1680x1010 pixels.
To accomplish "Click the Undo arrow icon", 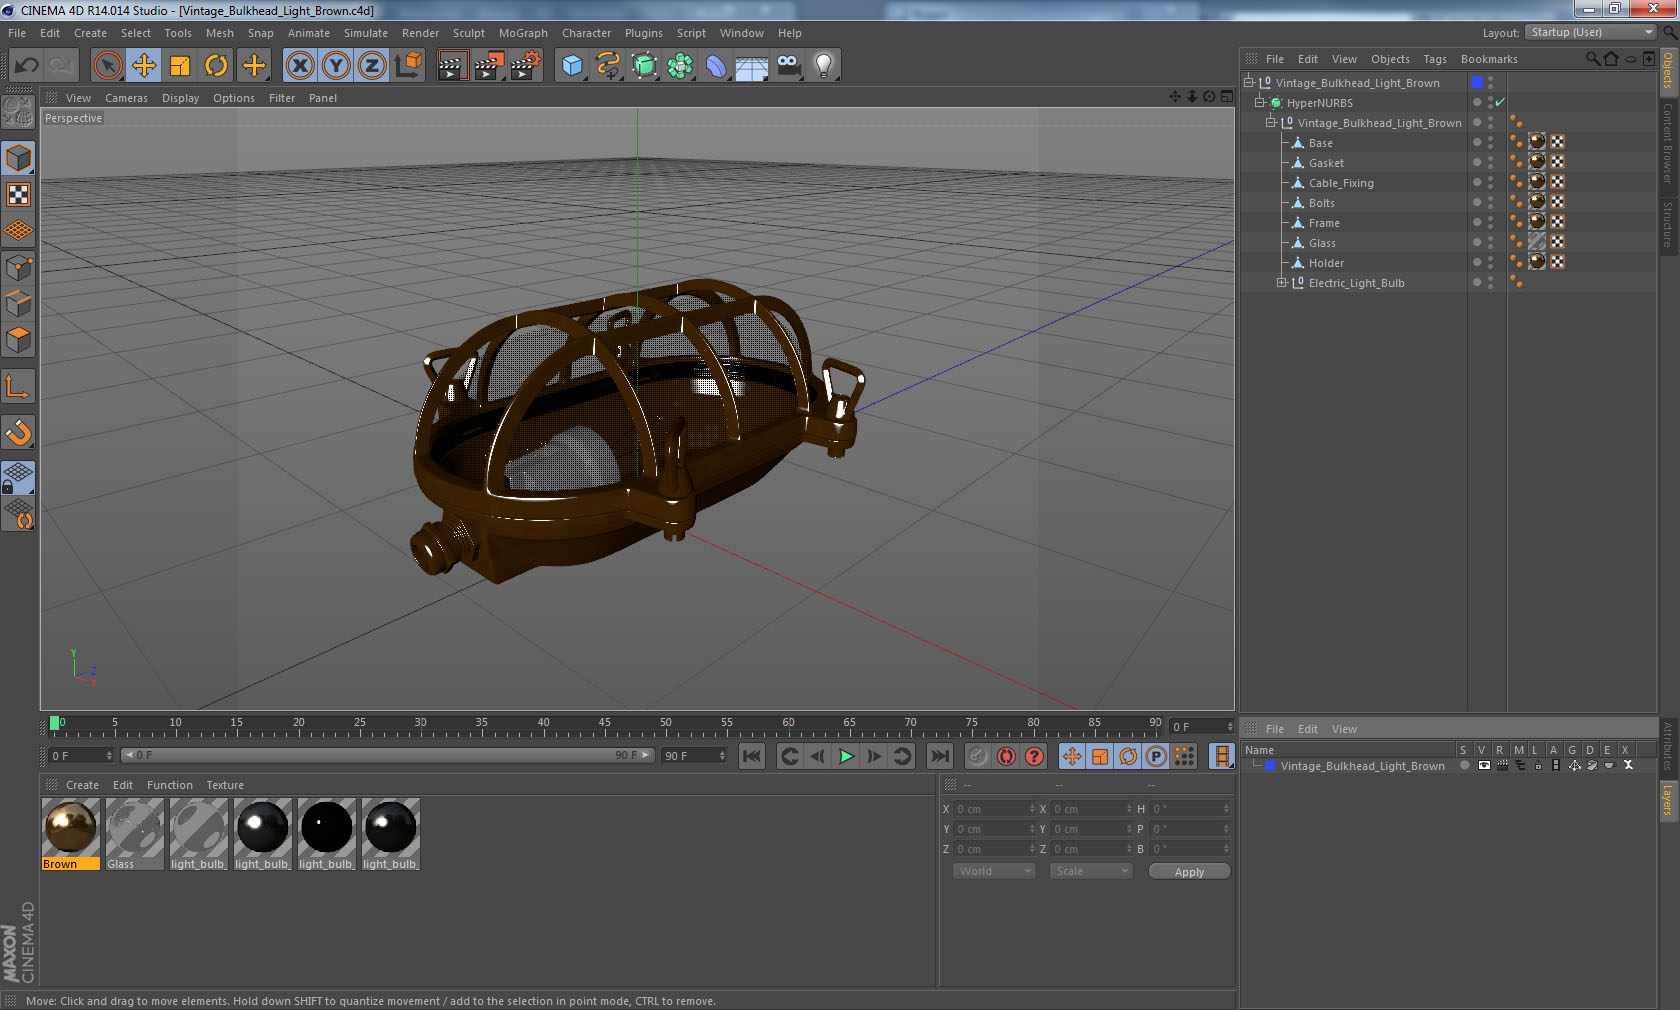I will (x=27, y=66).
